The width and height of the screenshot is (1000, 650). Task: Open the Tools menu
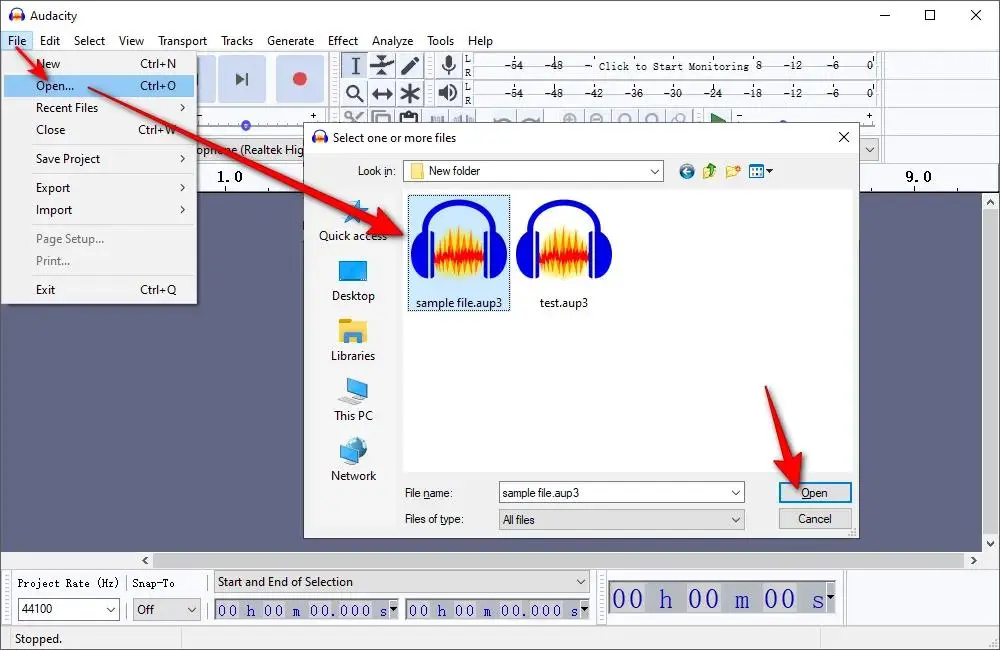[x=440, y=41]
